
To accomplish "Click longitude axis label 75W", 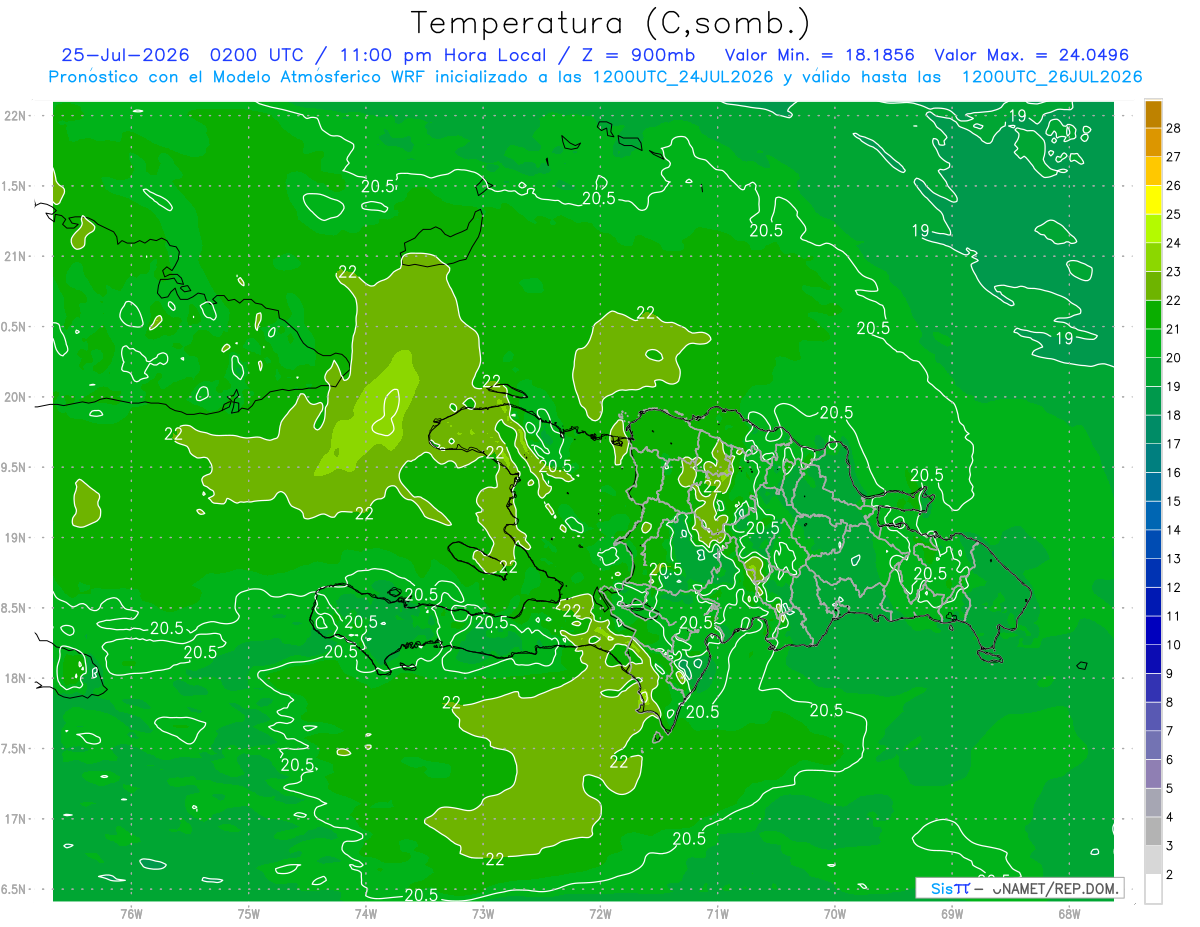I will [x=249, y=913].
